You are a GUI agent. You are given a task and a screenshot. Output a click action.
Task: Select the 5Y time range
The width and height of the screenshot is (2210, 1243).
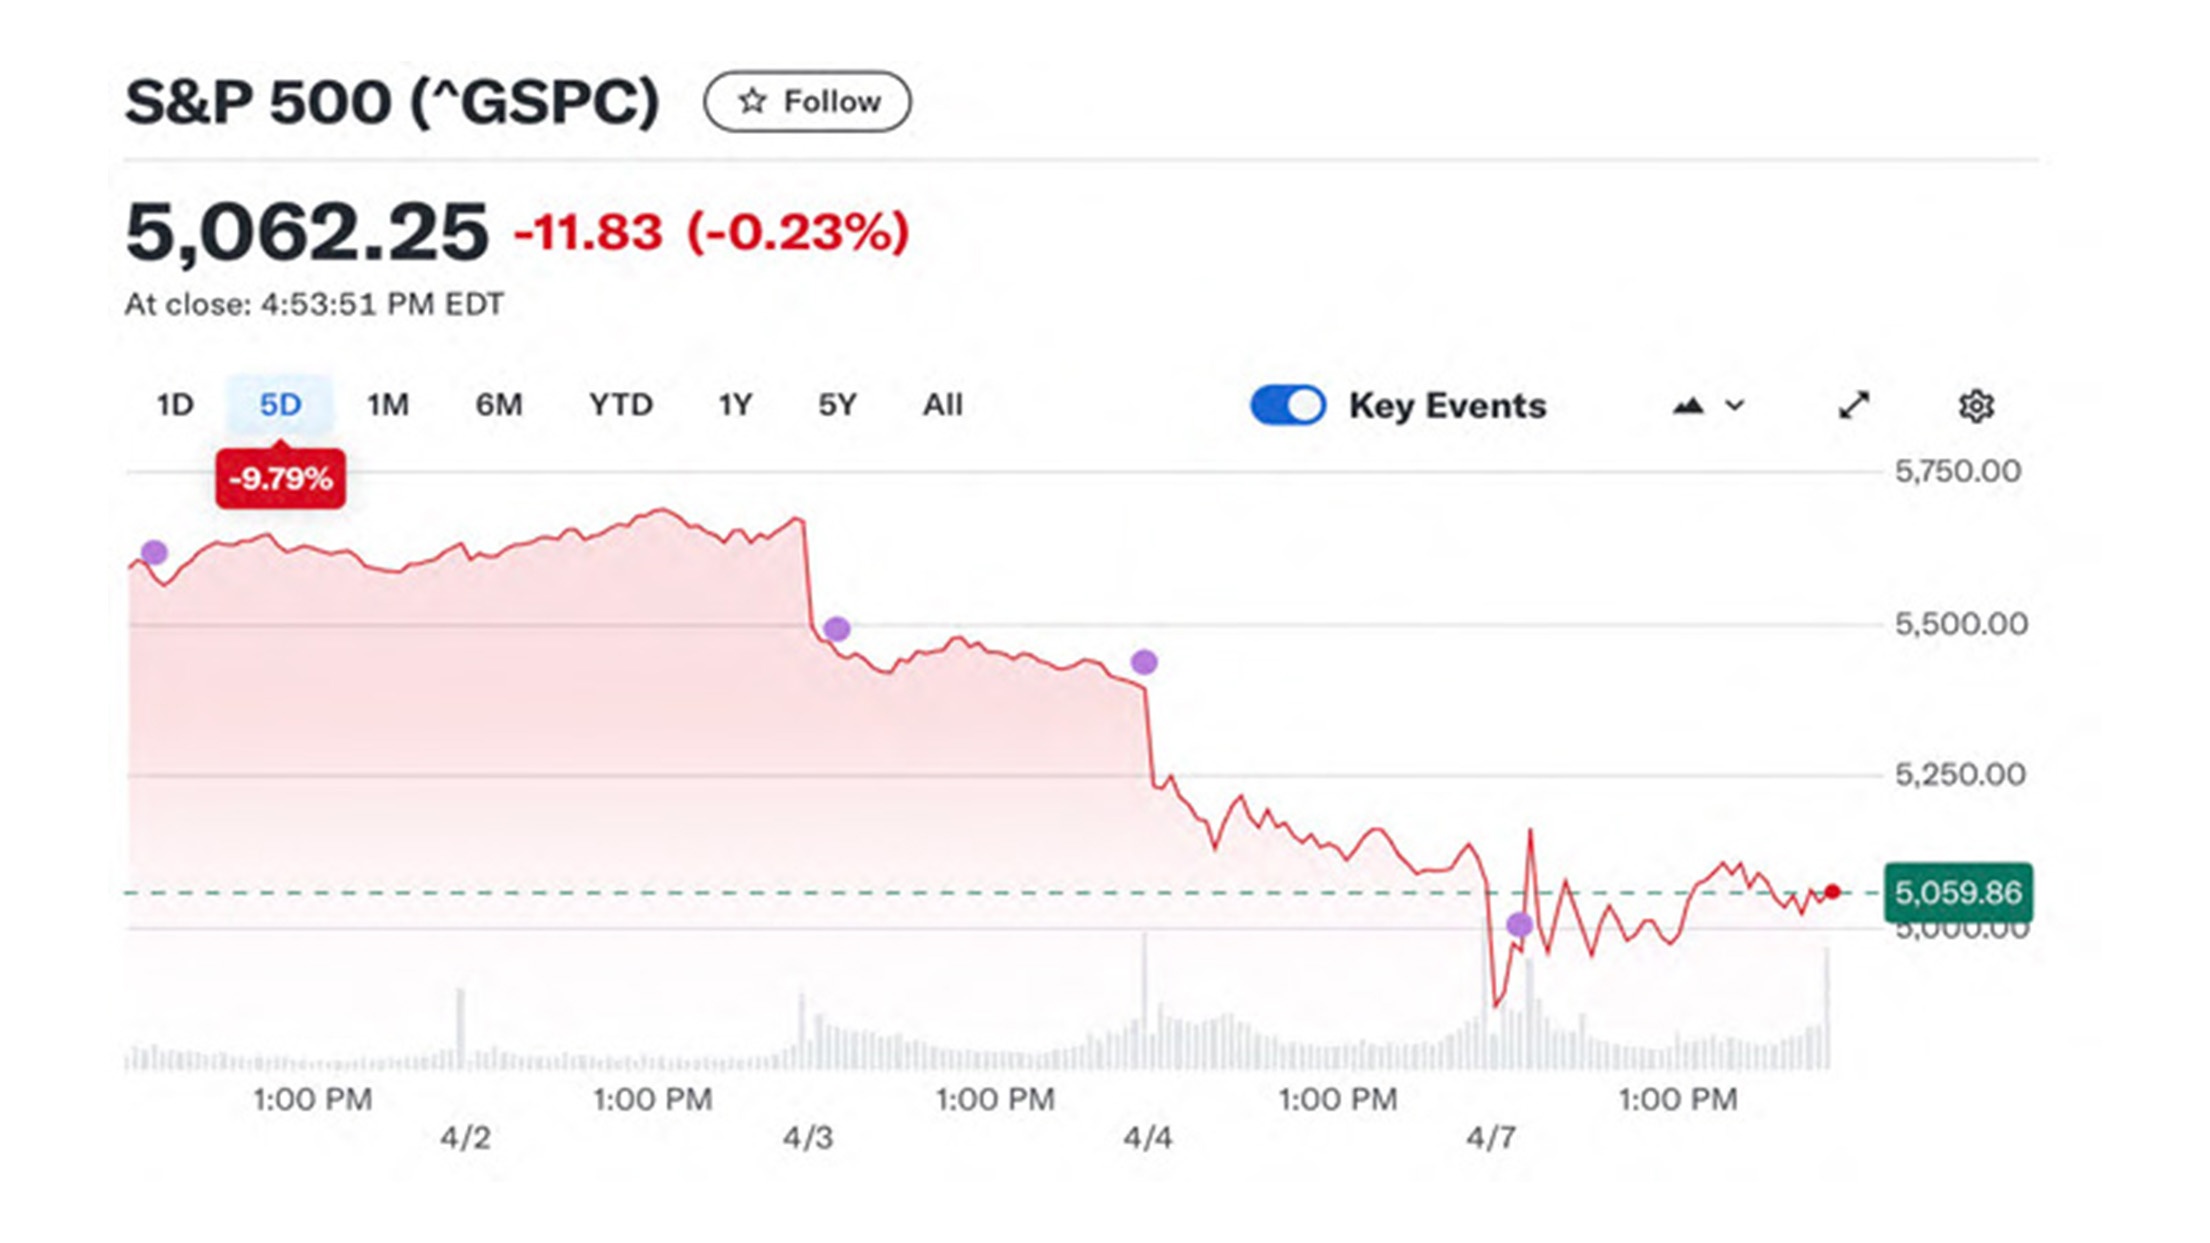point(837,405)
